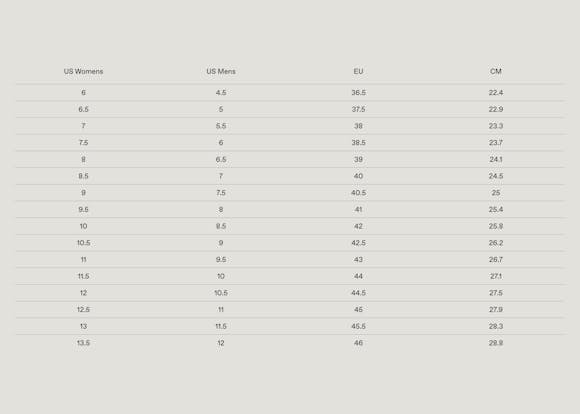The image size is (580, 414).
Task: Select US Womens size 8.5
Action: (x=83, y=176)
